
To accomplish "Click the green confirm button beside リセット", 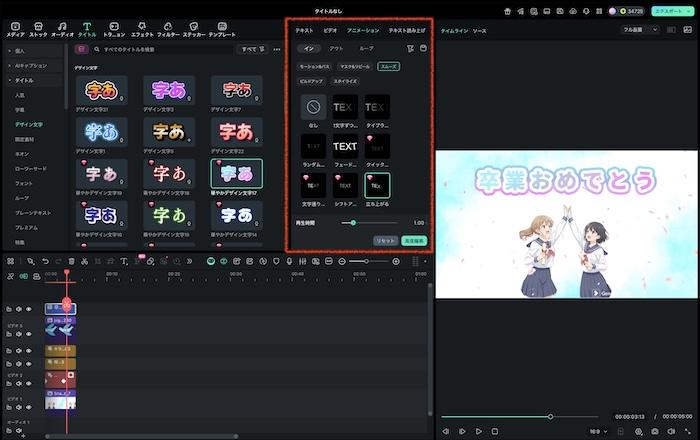I will click(414, 241).
